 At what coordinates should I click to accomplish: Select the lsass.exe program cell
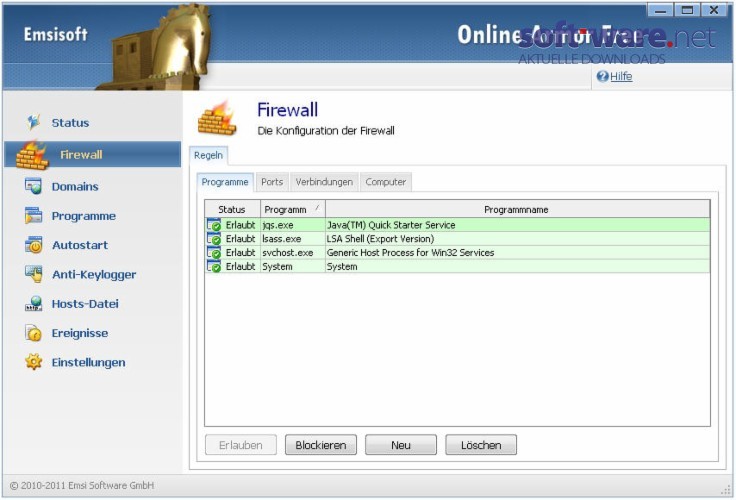[293, 238]
